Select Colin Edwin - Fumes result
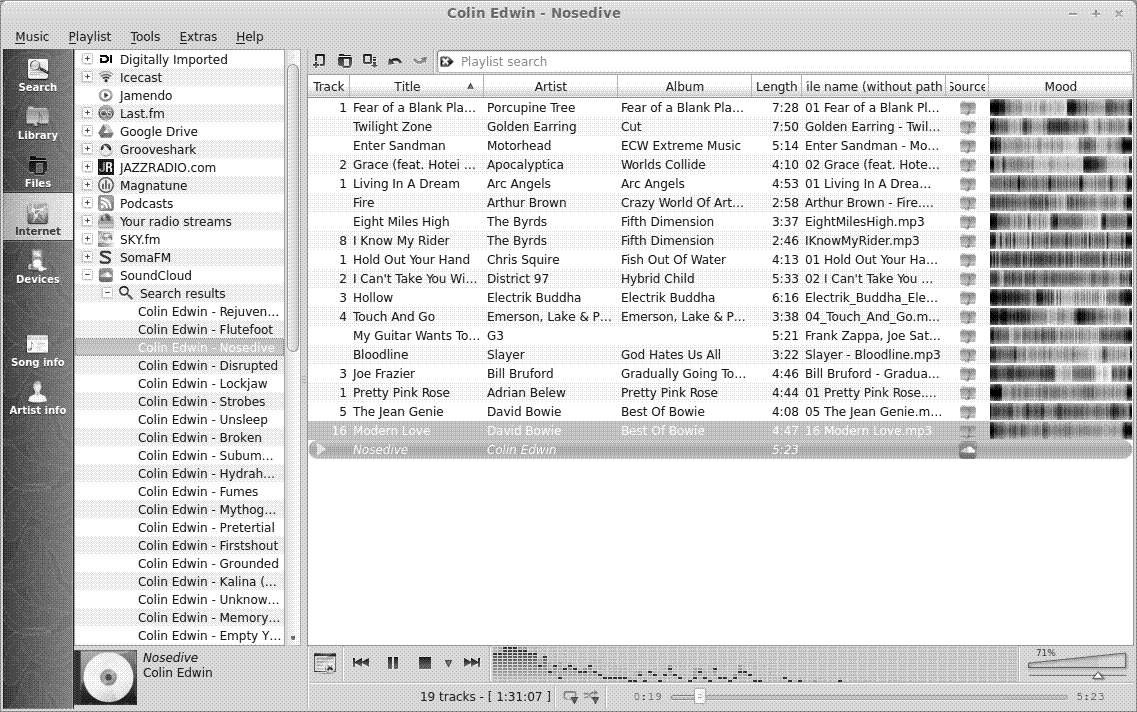1137x712 pixels. (x=198, y=492)
